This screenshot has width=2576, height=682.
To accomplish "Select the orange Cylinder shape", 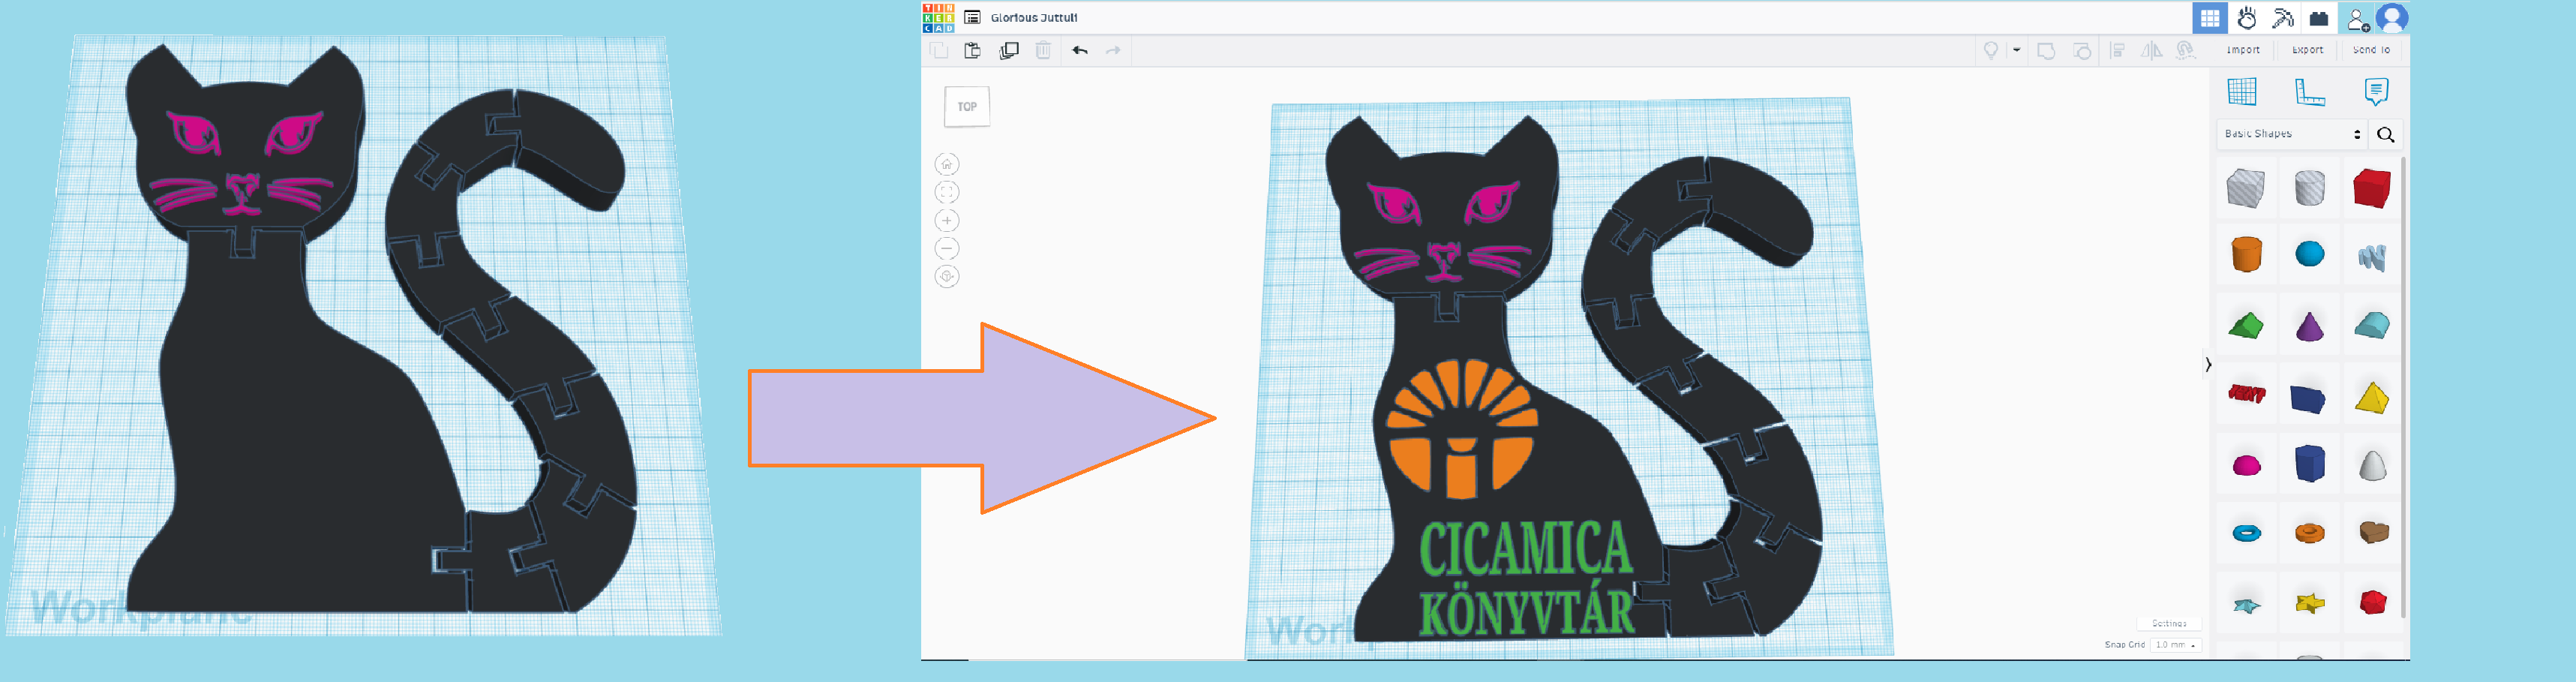I will click(2246, 254).
